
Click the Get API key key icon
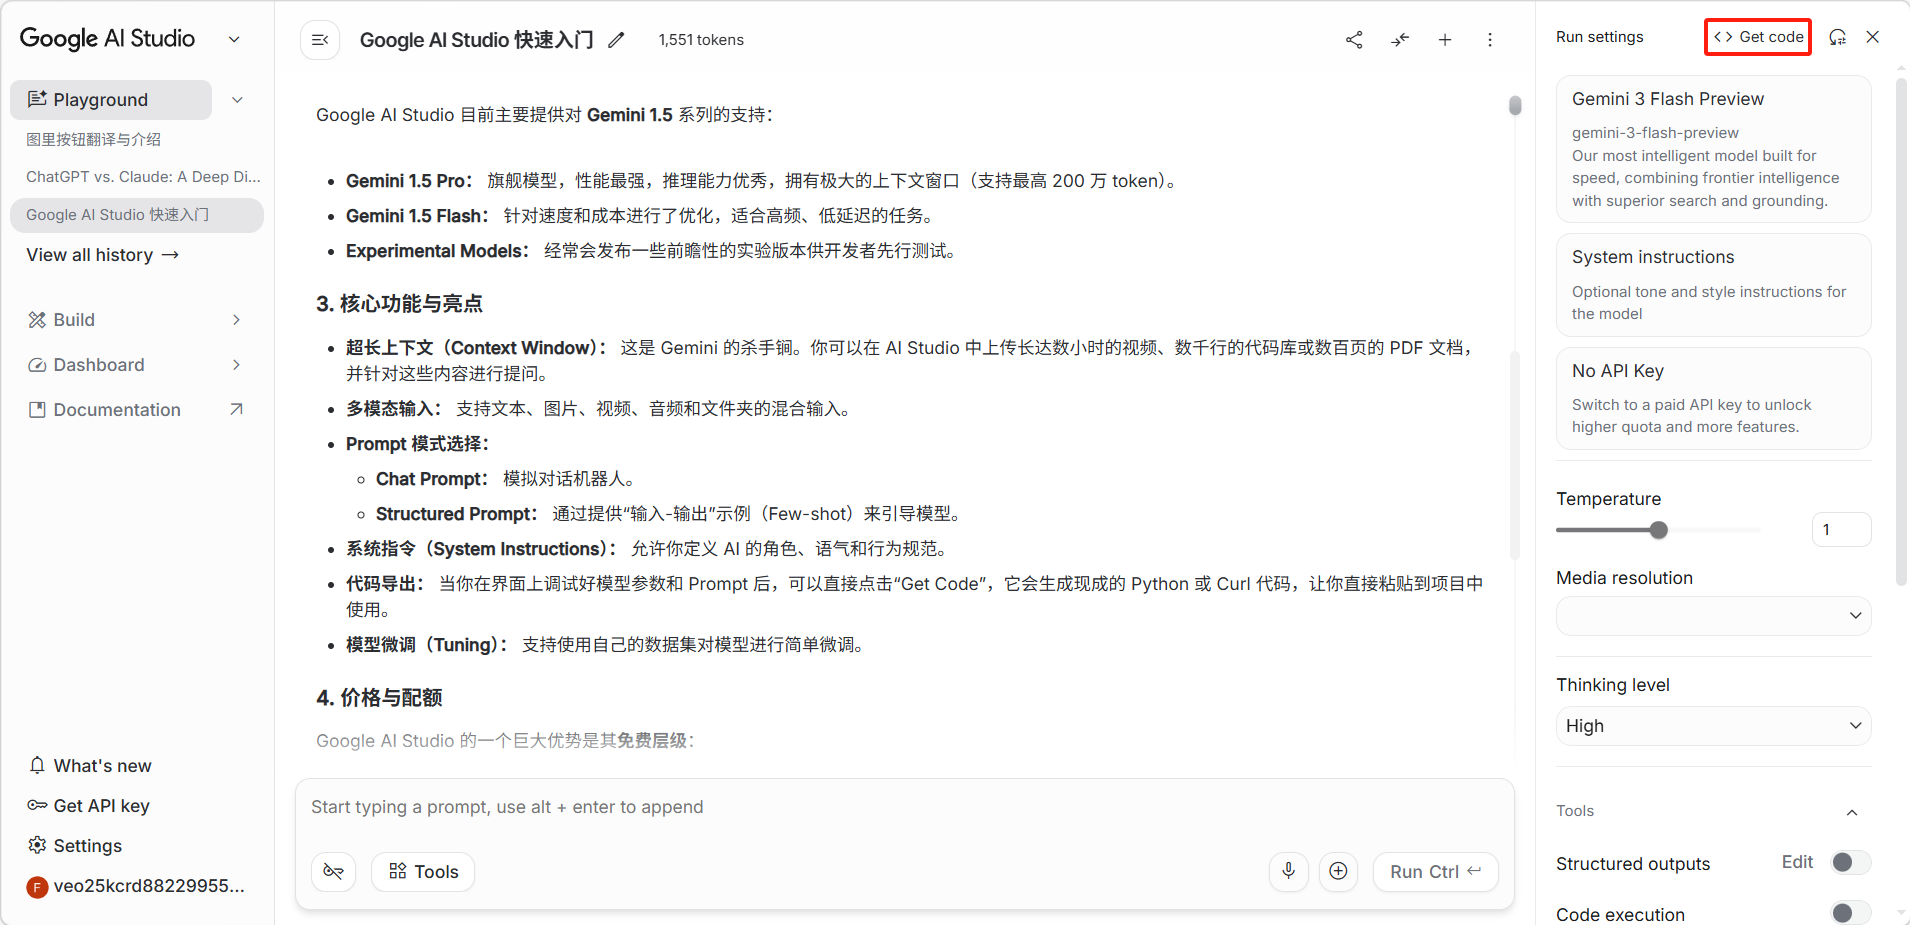pos(37,805)
